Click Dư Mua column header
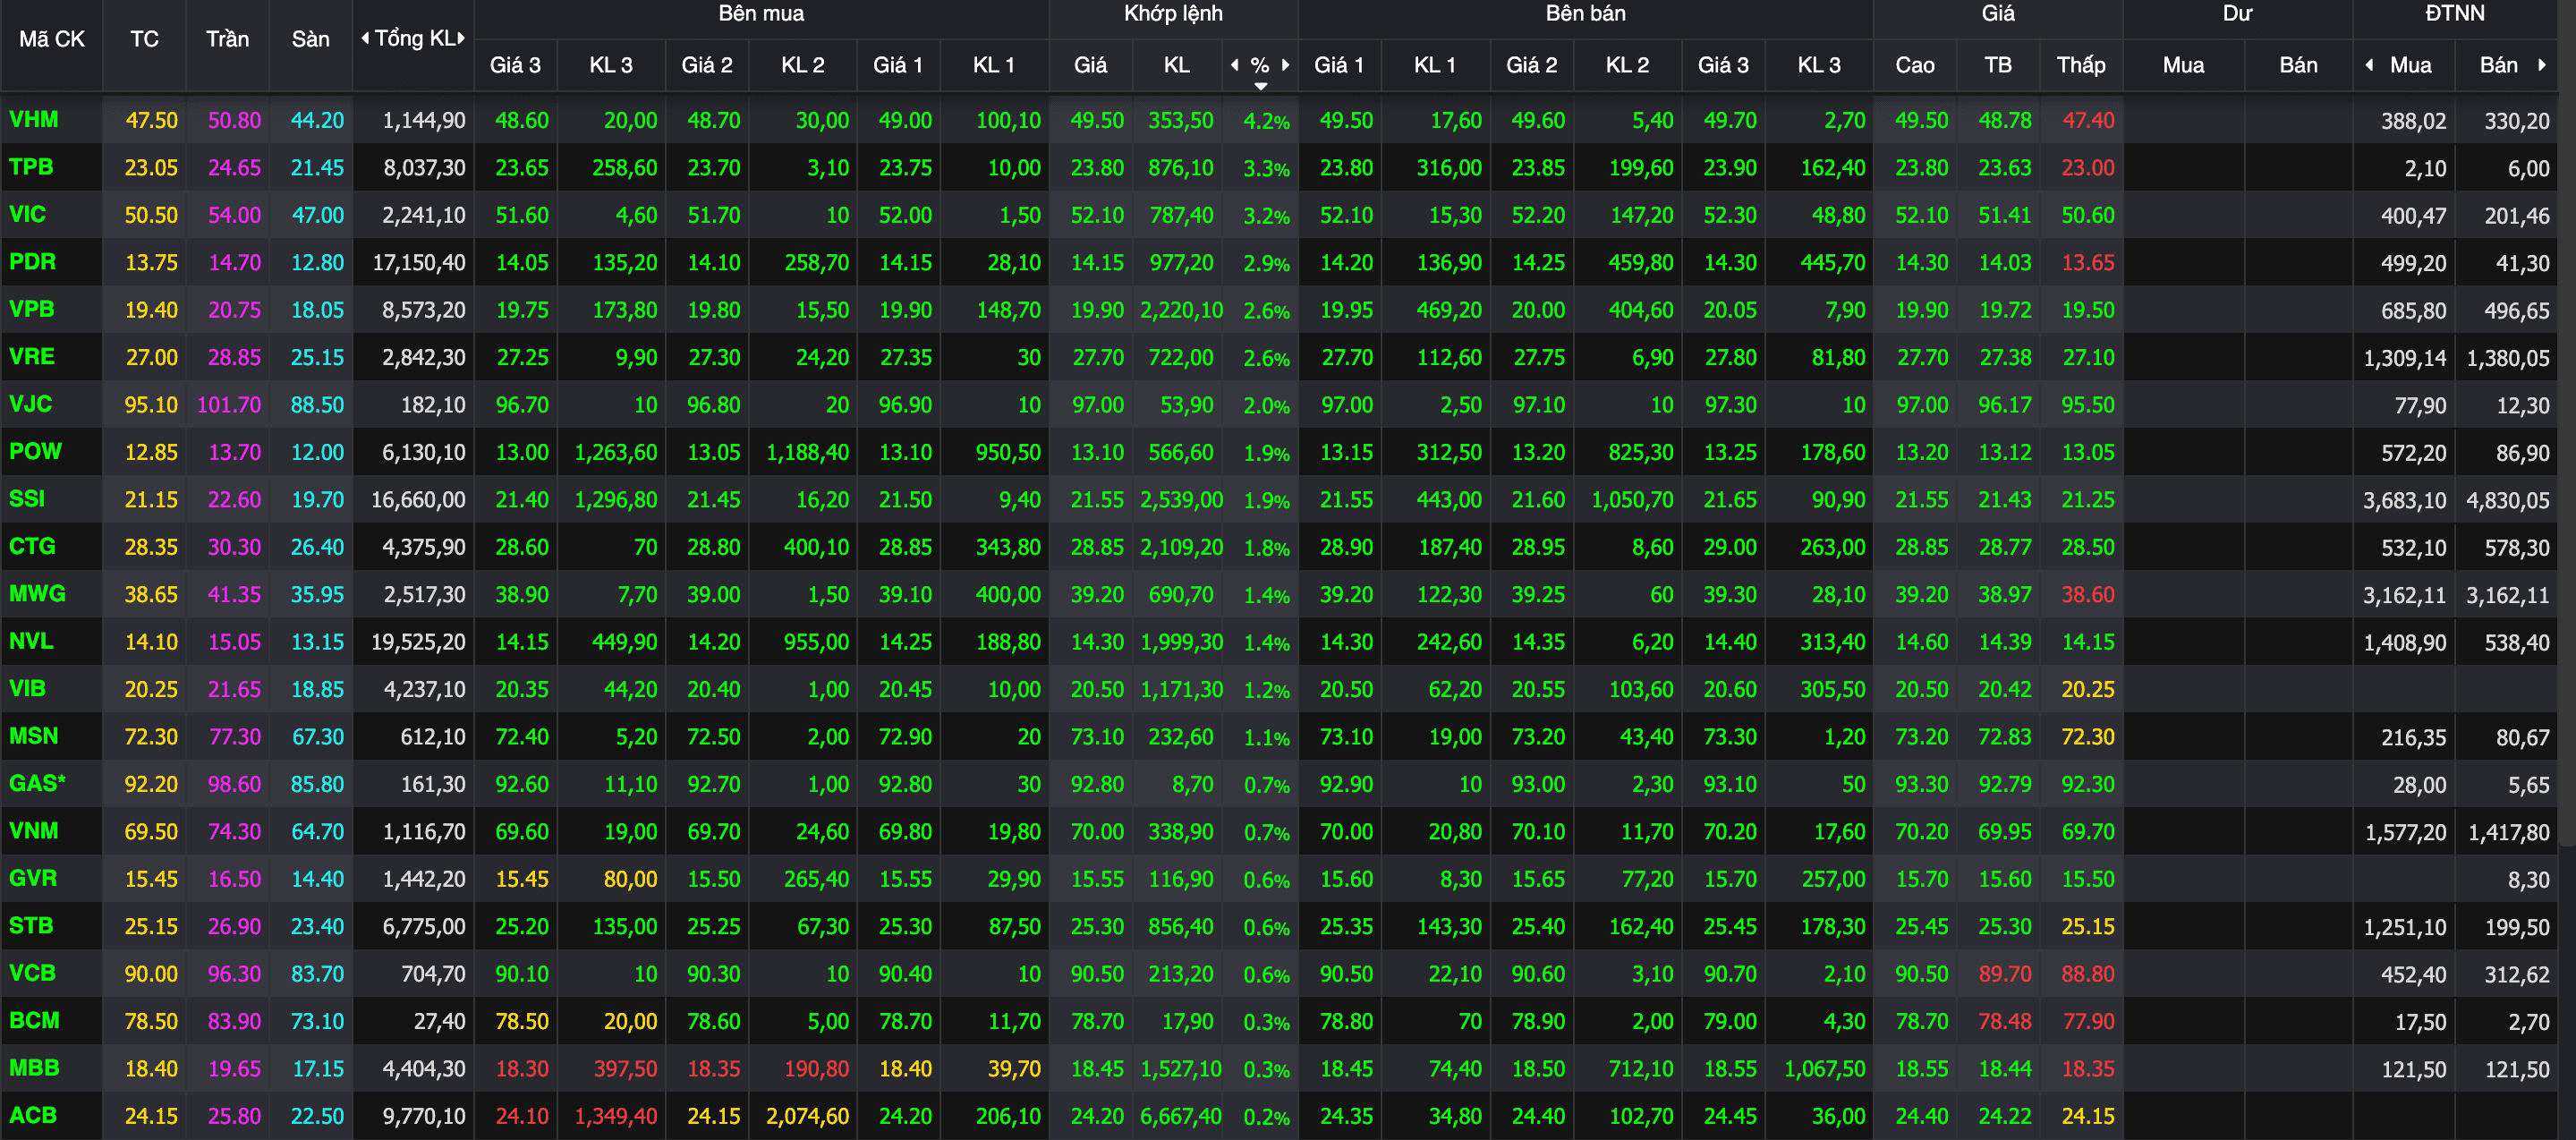This screenshot has height=1140, width=2576. [2183, 65]
